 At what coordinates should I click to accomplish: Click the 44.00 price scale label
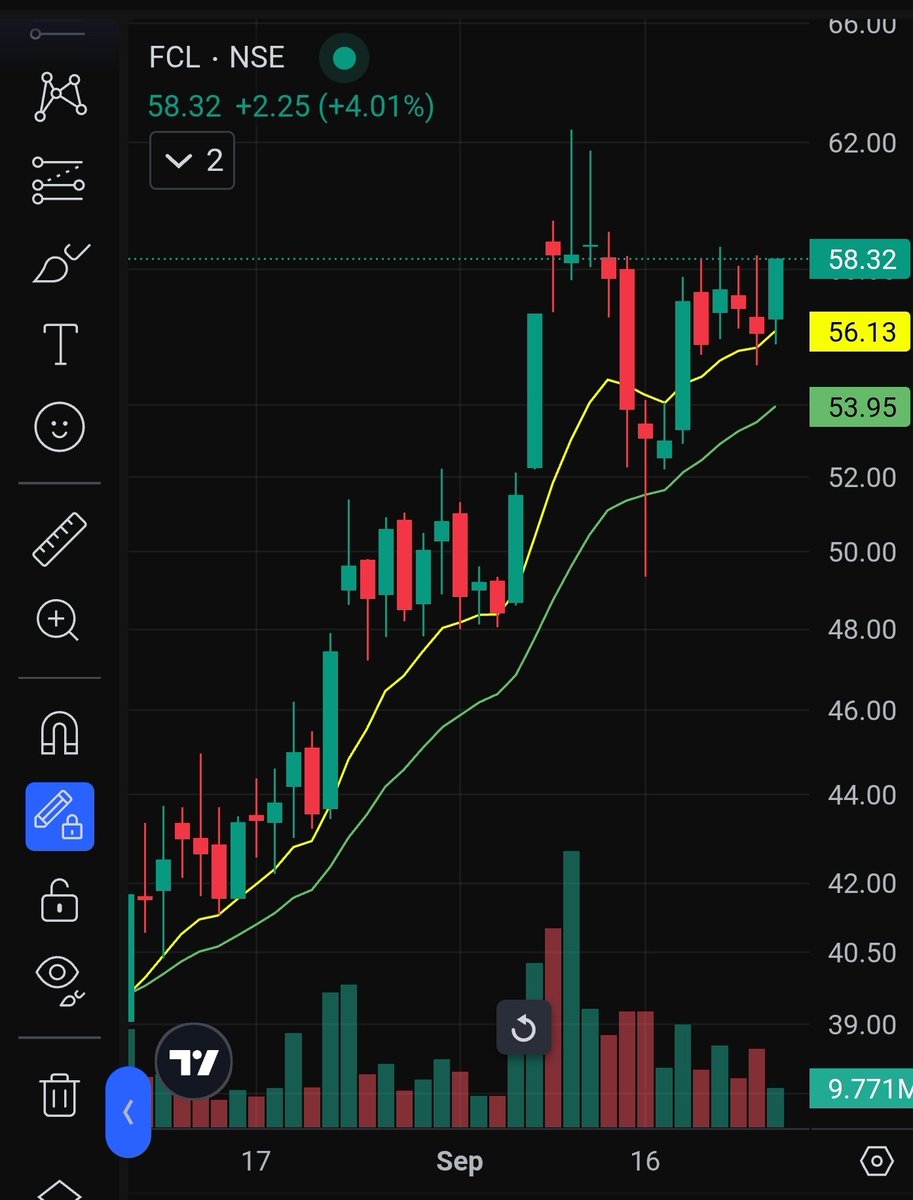pos(862,796)
